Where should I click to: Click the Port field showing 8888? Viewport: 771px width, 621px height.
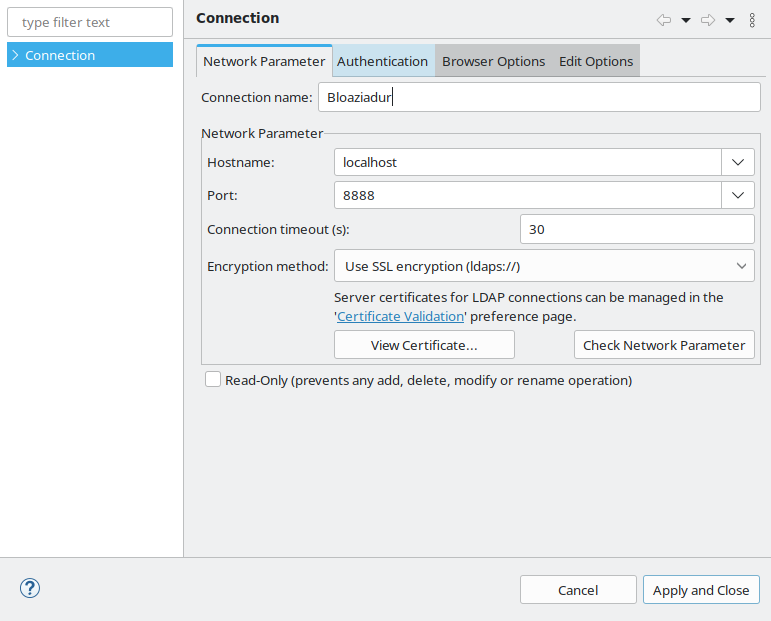coord(528,195)
